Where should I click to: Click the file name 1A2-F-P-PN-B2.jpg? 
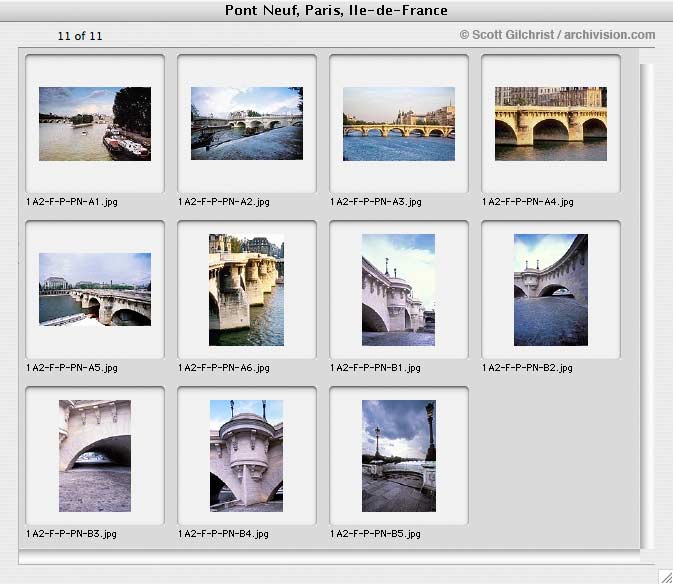527,368
